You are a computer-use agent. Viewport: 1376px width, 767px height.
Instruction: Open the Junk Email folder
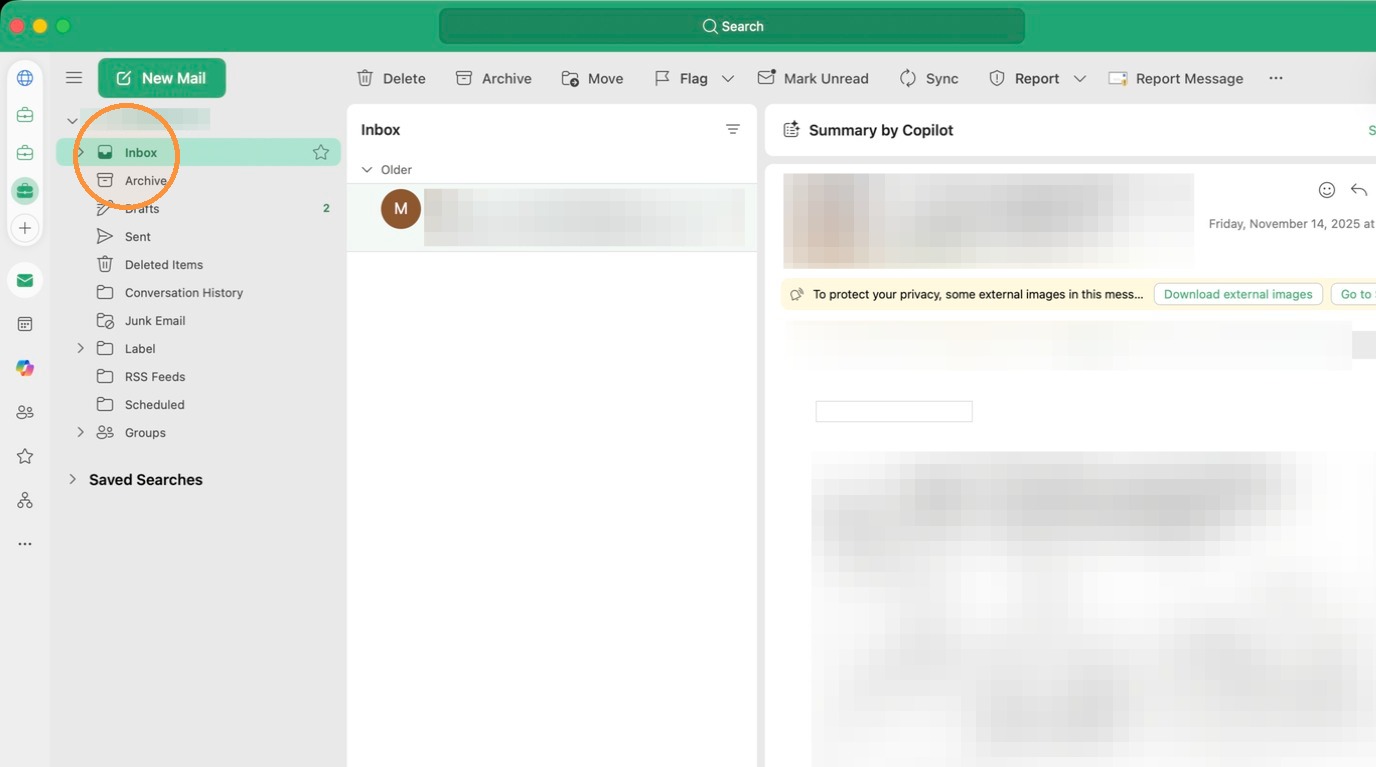[x=198, y=320]
